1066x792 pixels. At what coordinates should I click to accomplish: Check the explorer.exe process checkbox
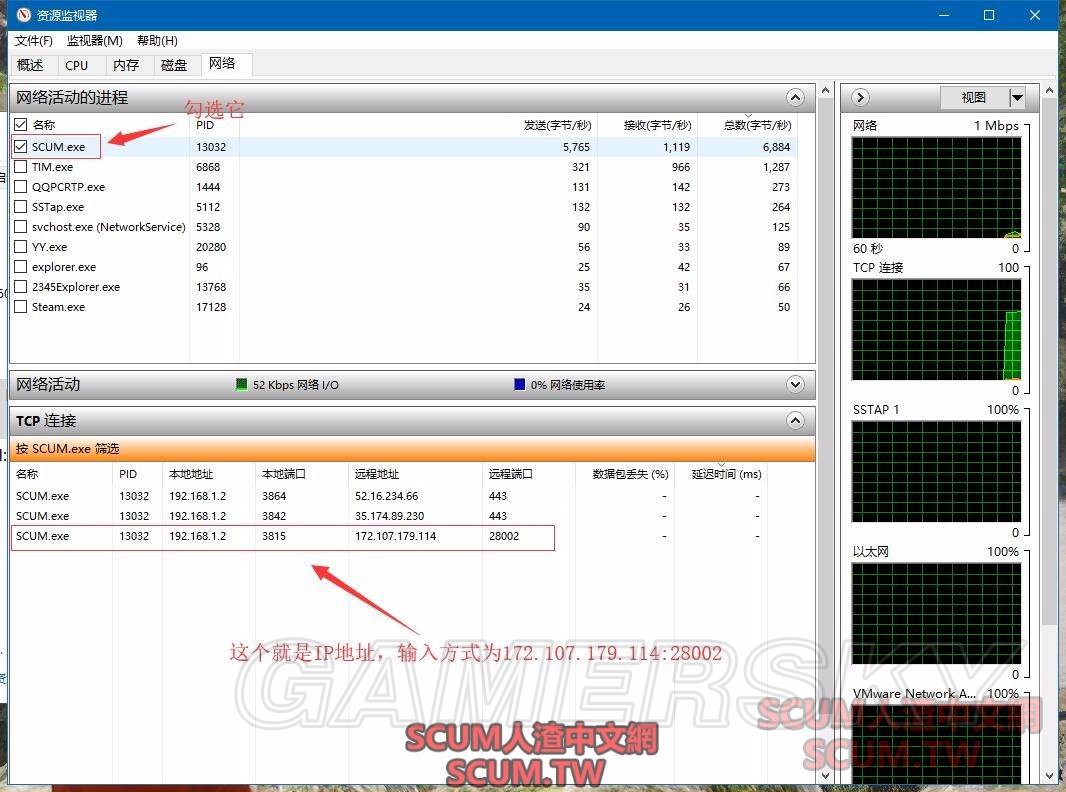[x=20, y=266]
